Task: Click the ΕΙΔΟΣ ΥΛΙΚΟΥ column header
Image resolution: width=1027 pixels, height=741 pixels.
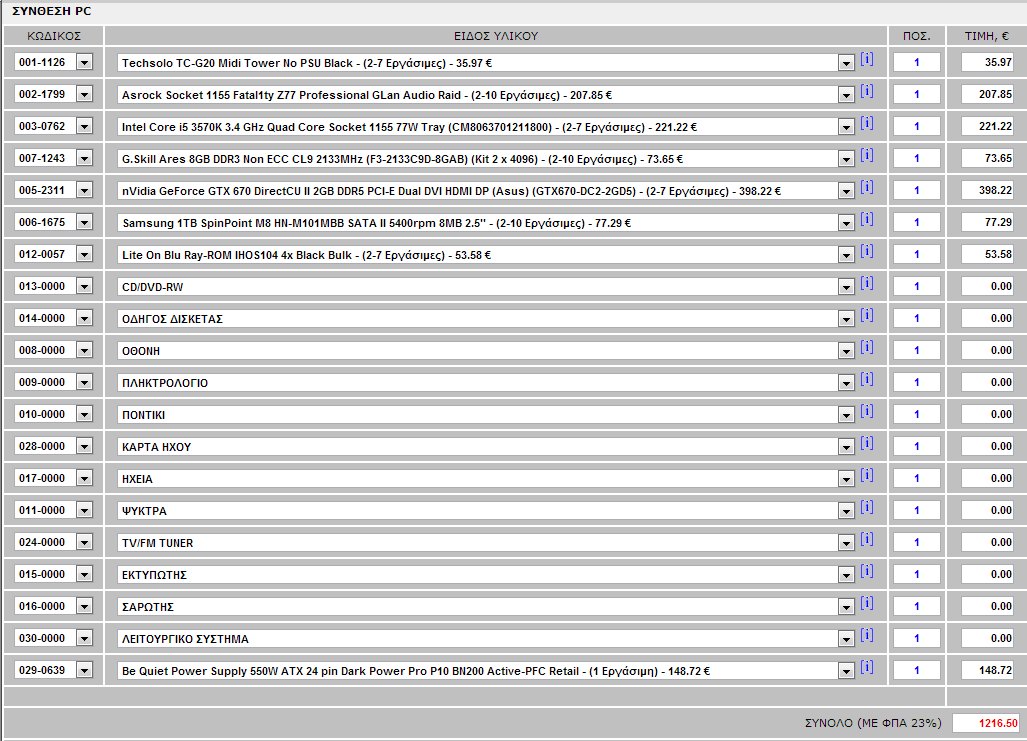Action: click(496, 36)
